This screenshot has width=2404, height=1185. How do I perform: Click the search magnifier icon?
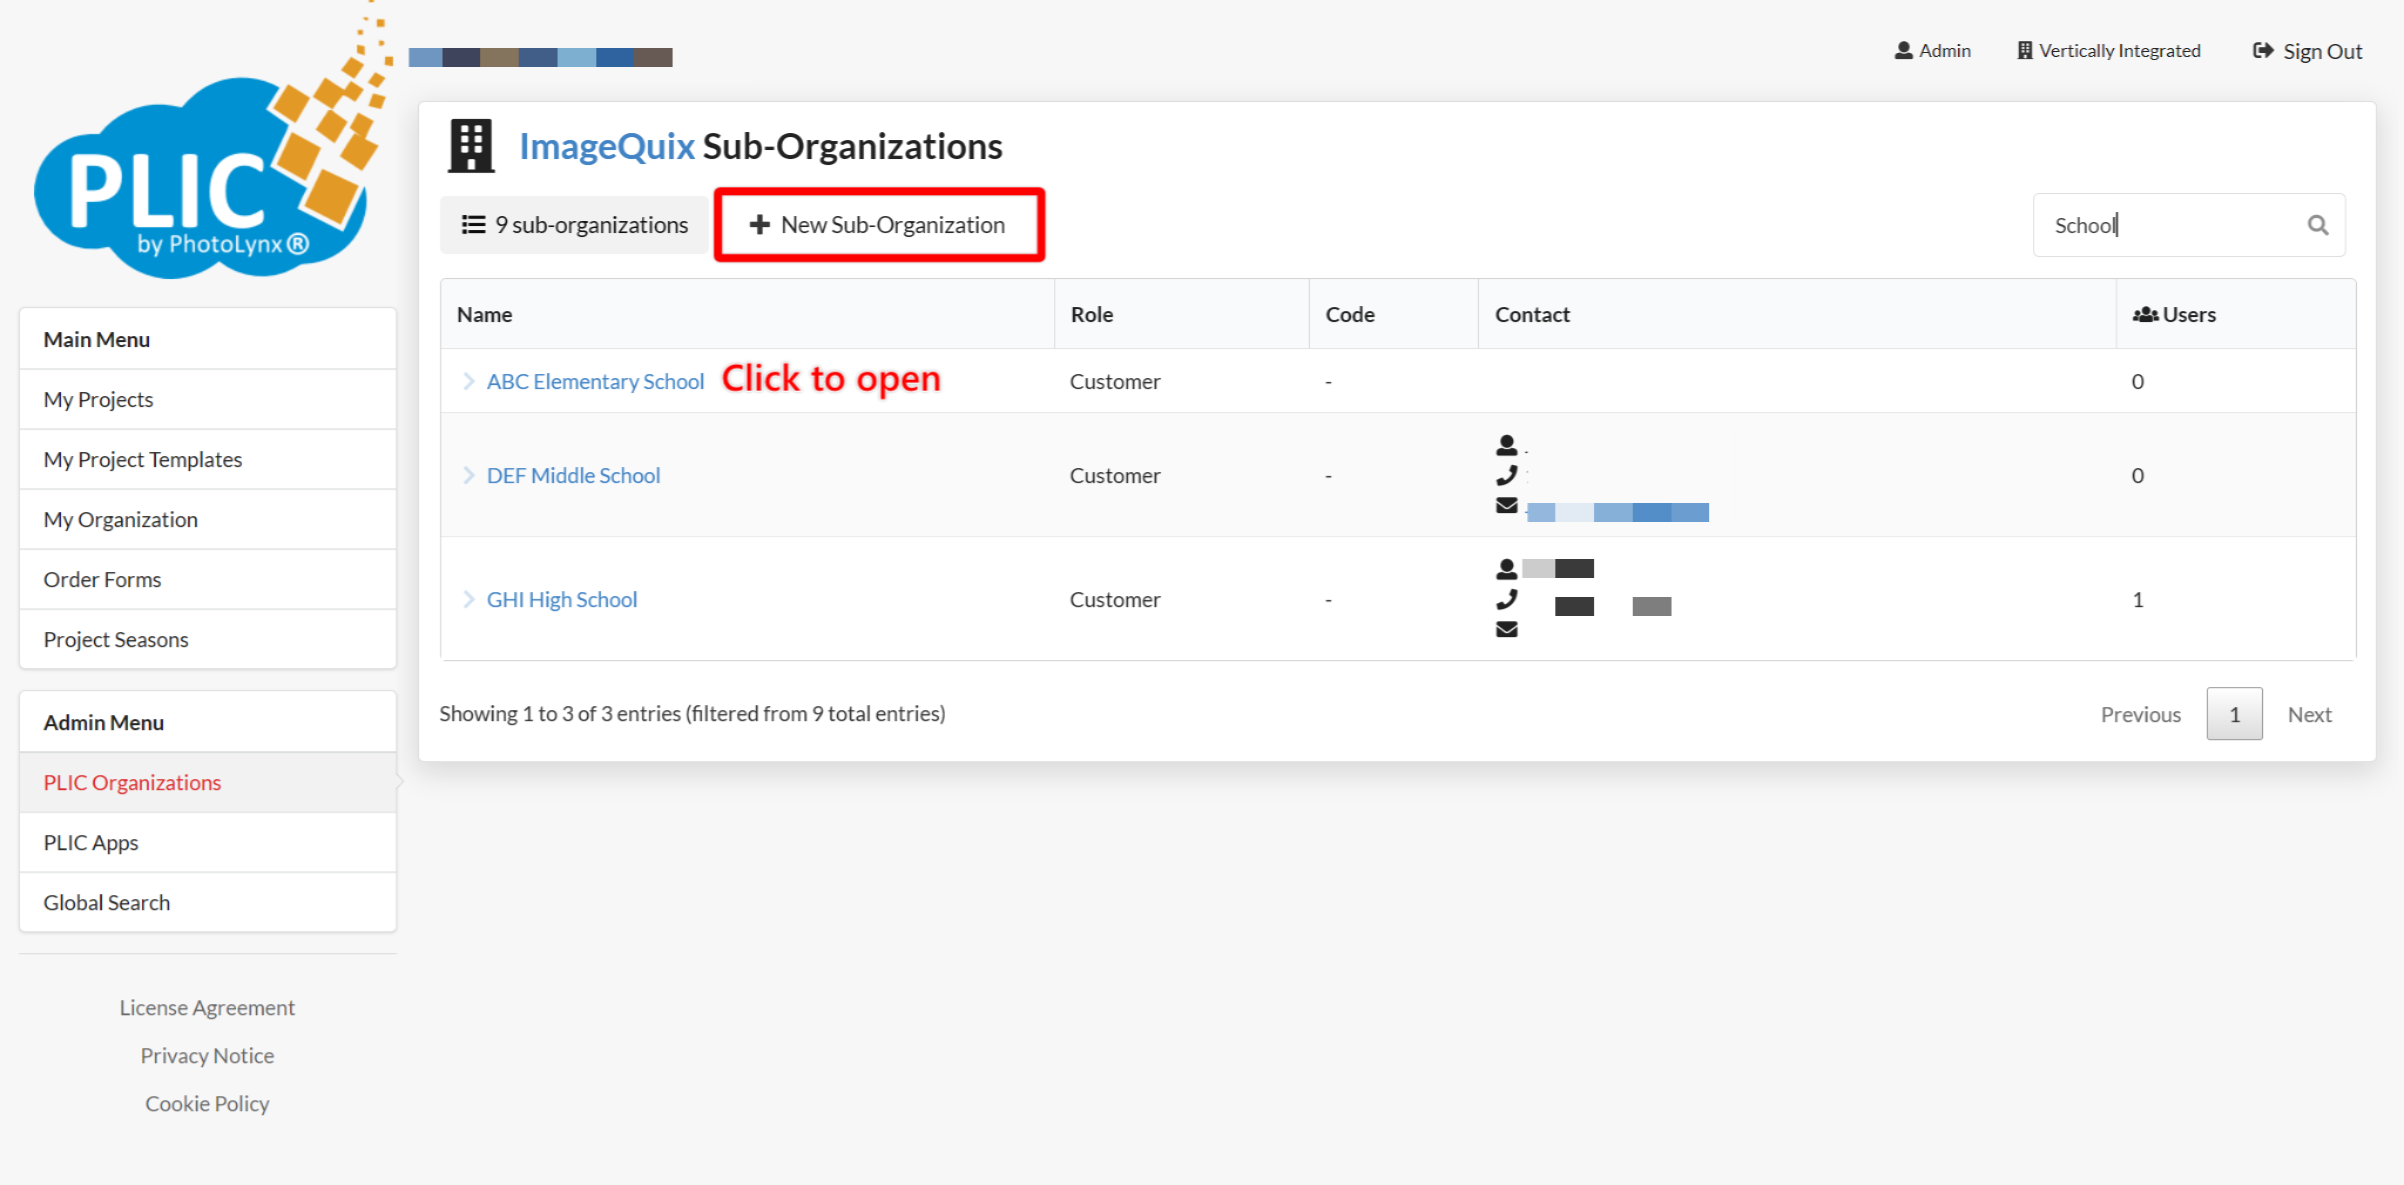tap(2318, 225)
